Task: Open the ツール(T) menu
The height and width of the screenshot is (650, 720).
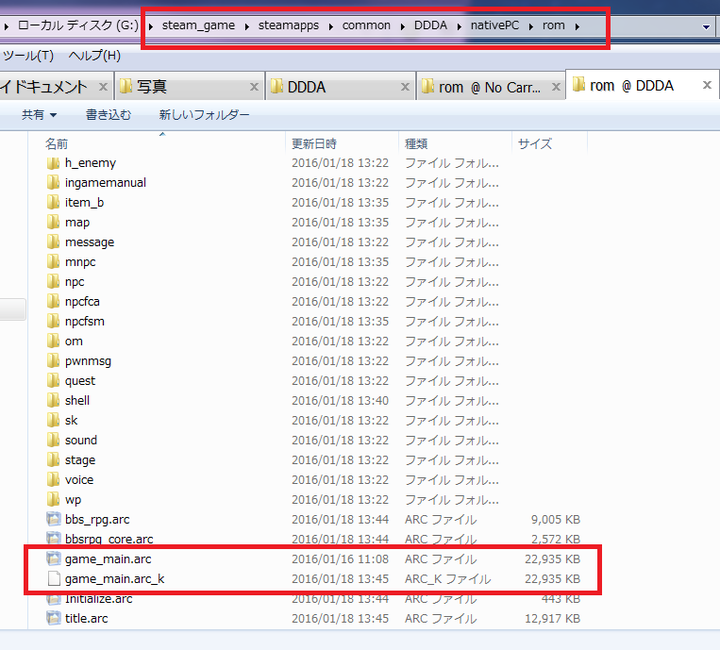Action: 28,56
